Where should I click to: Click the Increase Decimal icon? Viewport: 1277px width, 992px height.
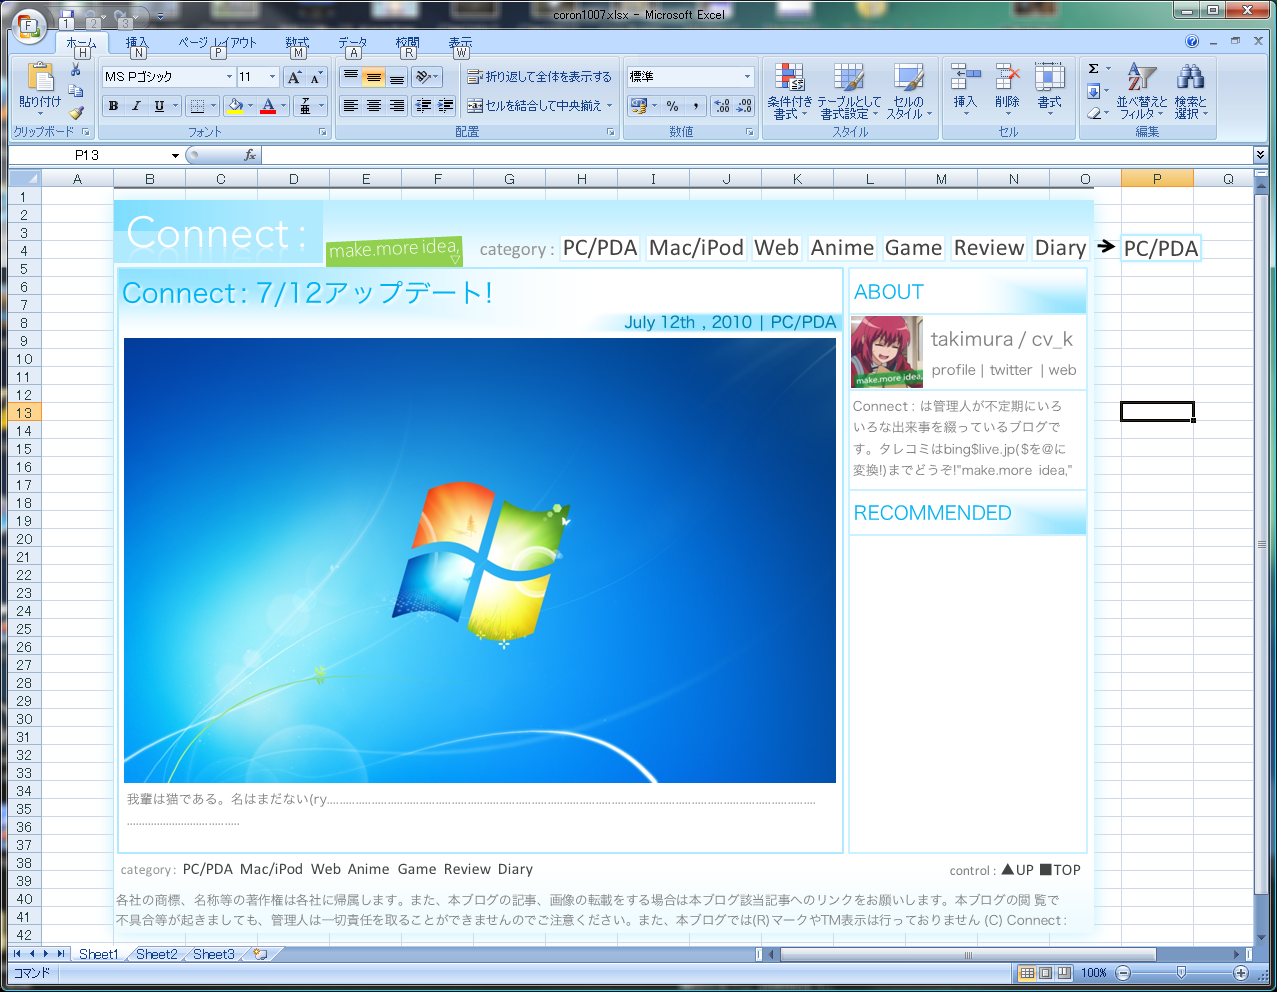tap(722, 106)
